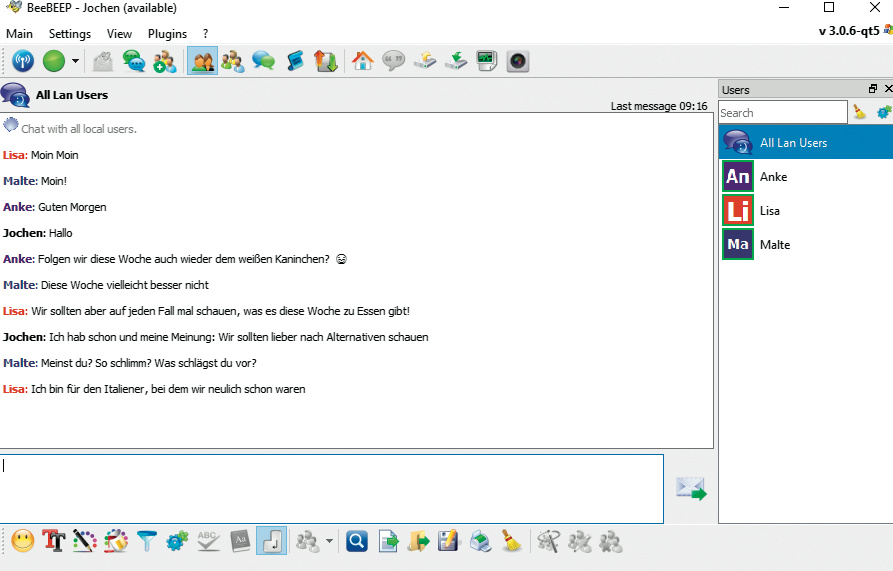Click the gray quote bubble icon
The width and height of the screenshot is (893, 571).
[x=394, y=61]
